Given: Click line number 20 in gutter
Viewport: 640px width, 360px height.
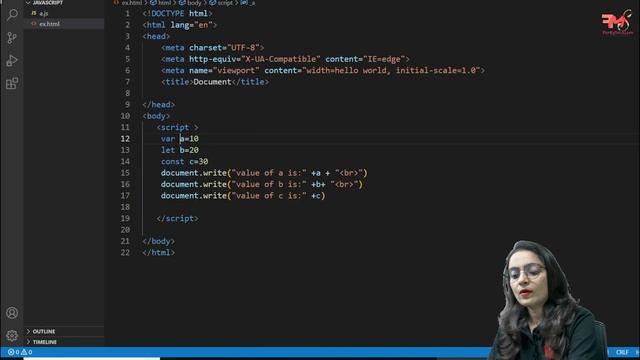Looking at the screenshot, I should [125, 230].
